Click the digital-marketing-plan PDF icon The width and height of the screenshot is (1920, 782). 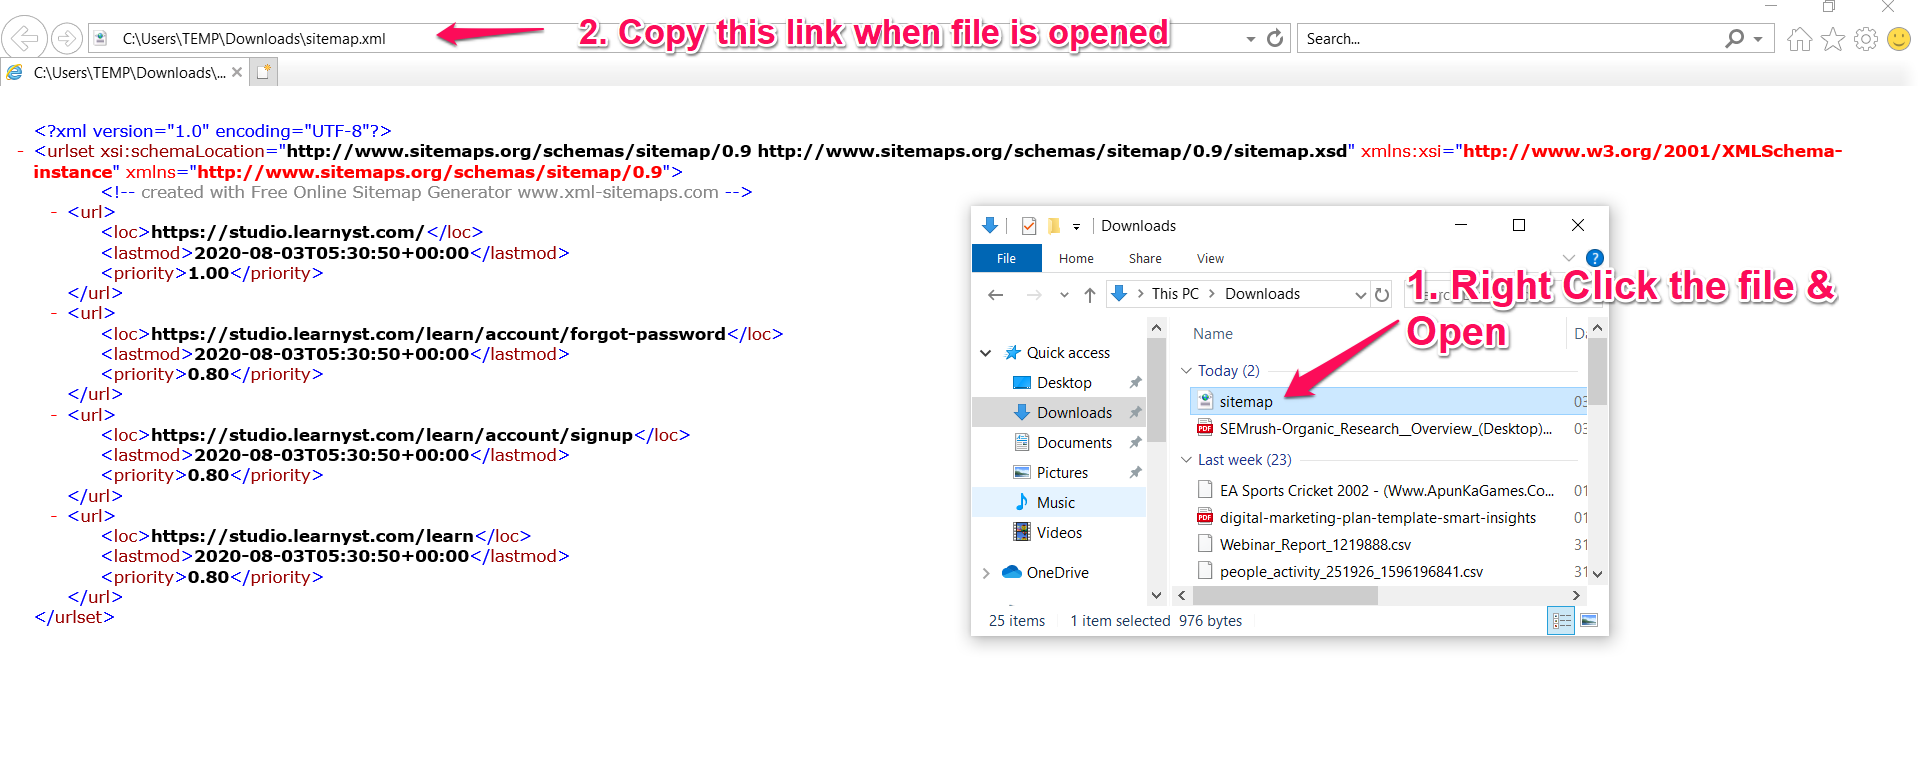(1205, 518)
